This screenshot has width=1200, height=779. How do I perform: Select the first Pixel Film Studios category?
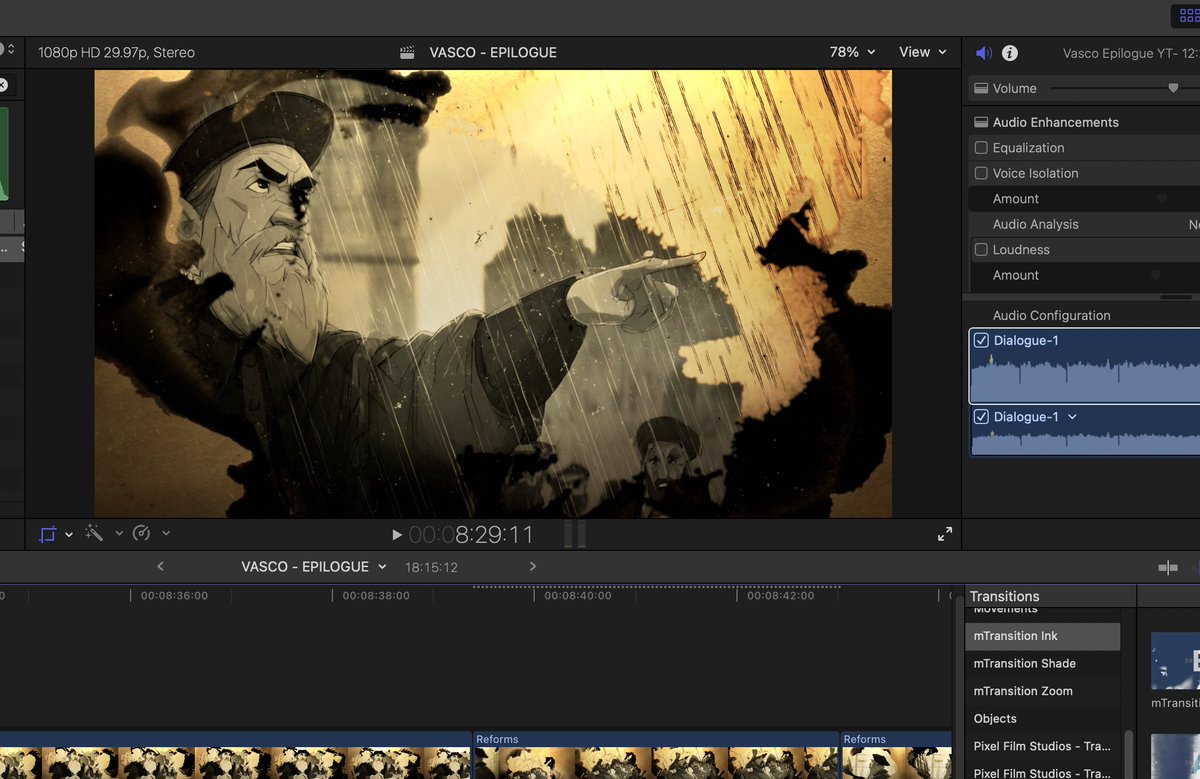click(x=1043, y=746)
